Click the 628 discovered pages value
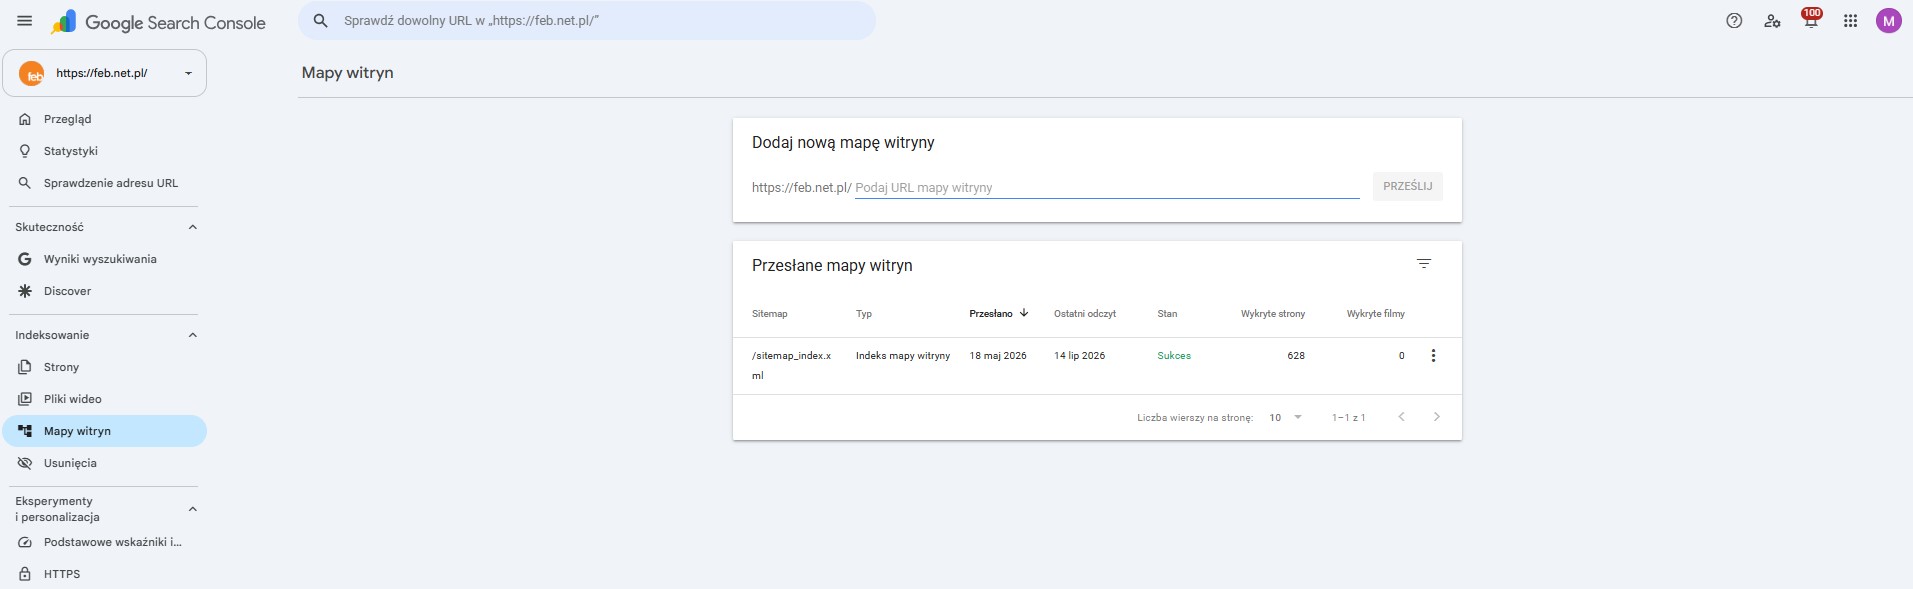 [x=1296, y=356]
